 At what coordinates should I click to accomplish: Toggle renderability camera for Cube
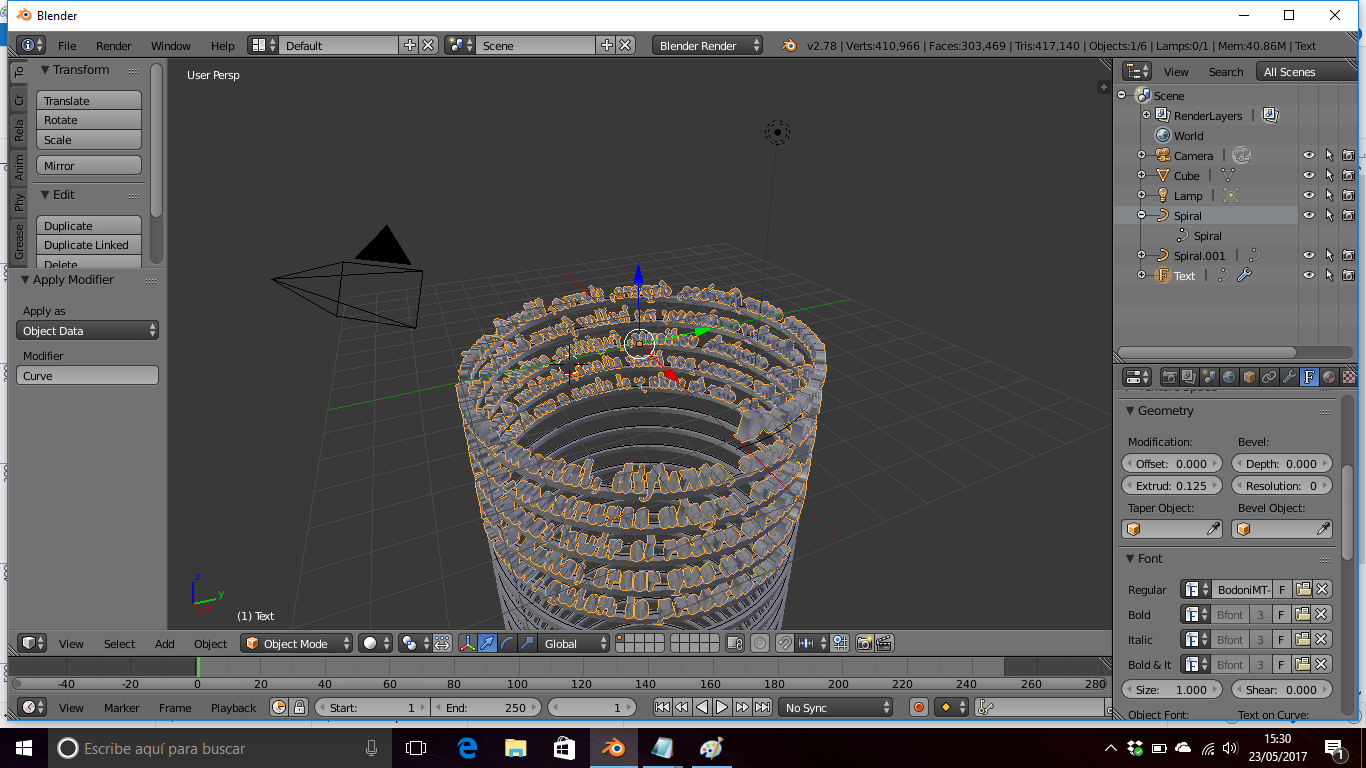(1348, 175)
